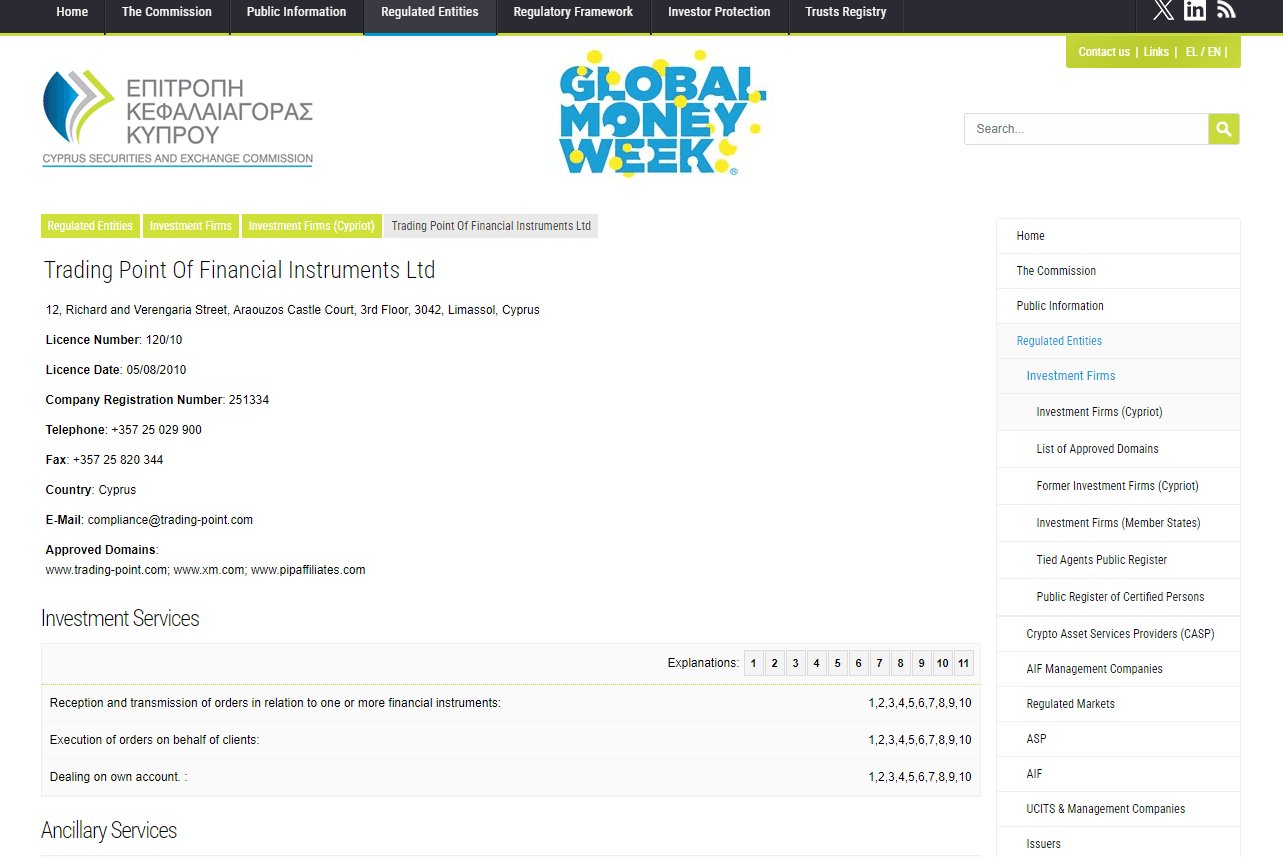The image size is (1283, 857).
Task: Open Crypto Asset Services Providers (CASP)
Action: pyautogui.click(x=1118, y=634)
